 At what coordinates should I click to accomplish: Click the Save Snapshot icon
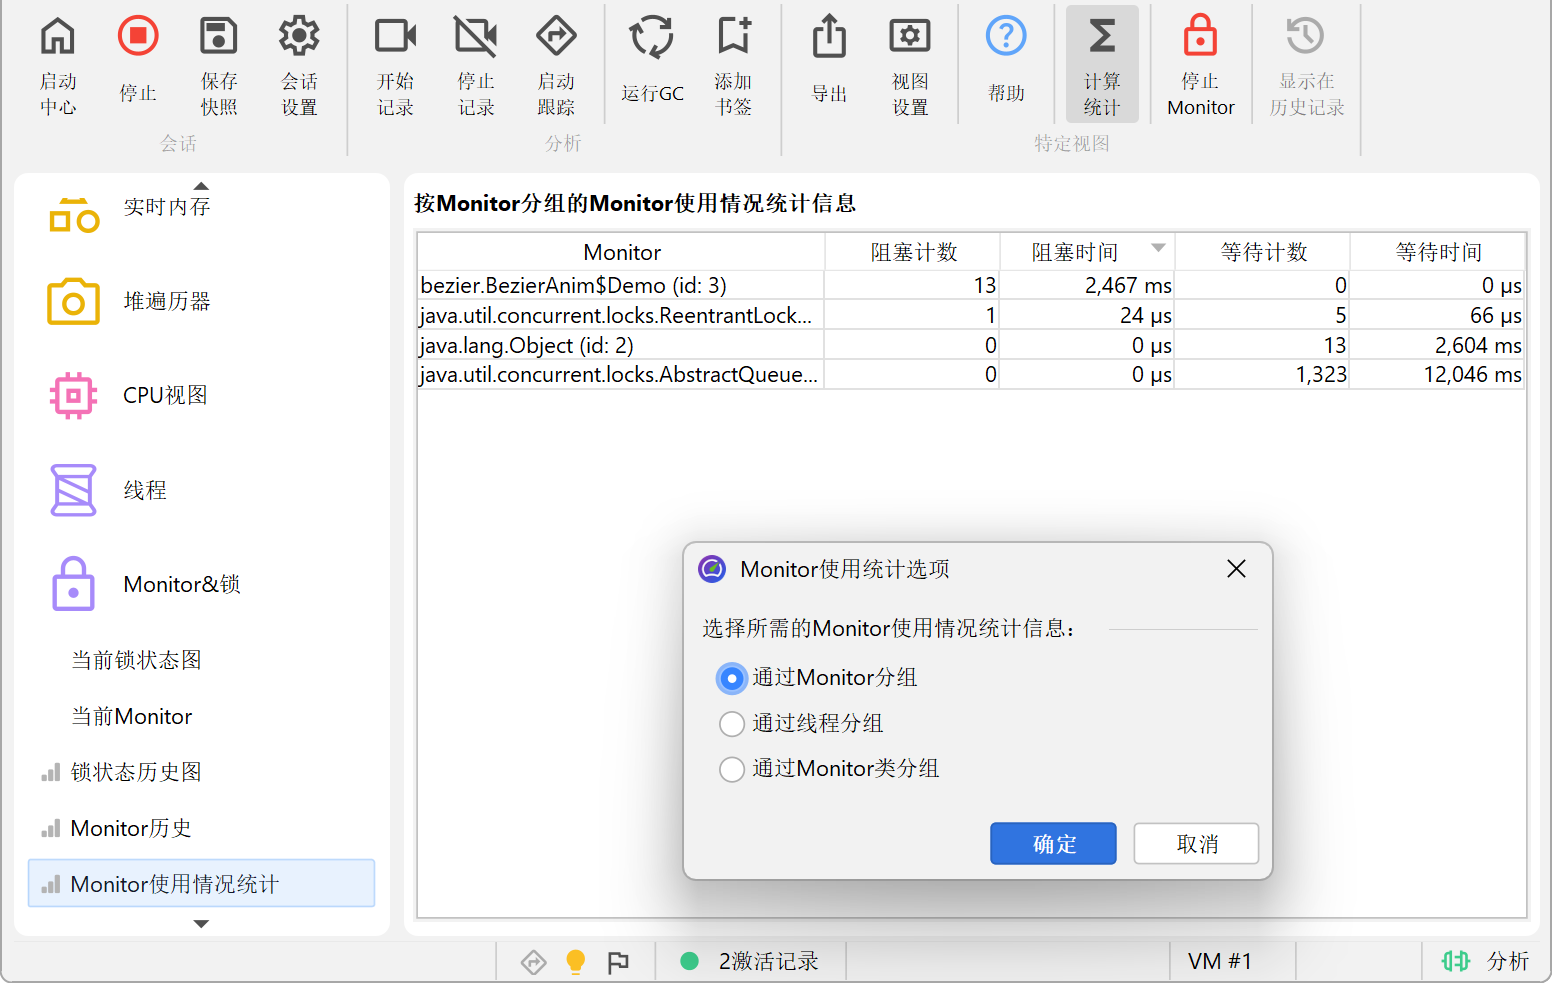[x=218, y=37]
